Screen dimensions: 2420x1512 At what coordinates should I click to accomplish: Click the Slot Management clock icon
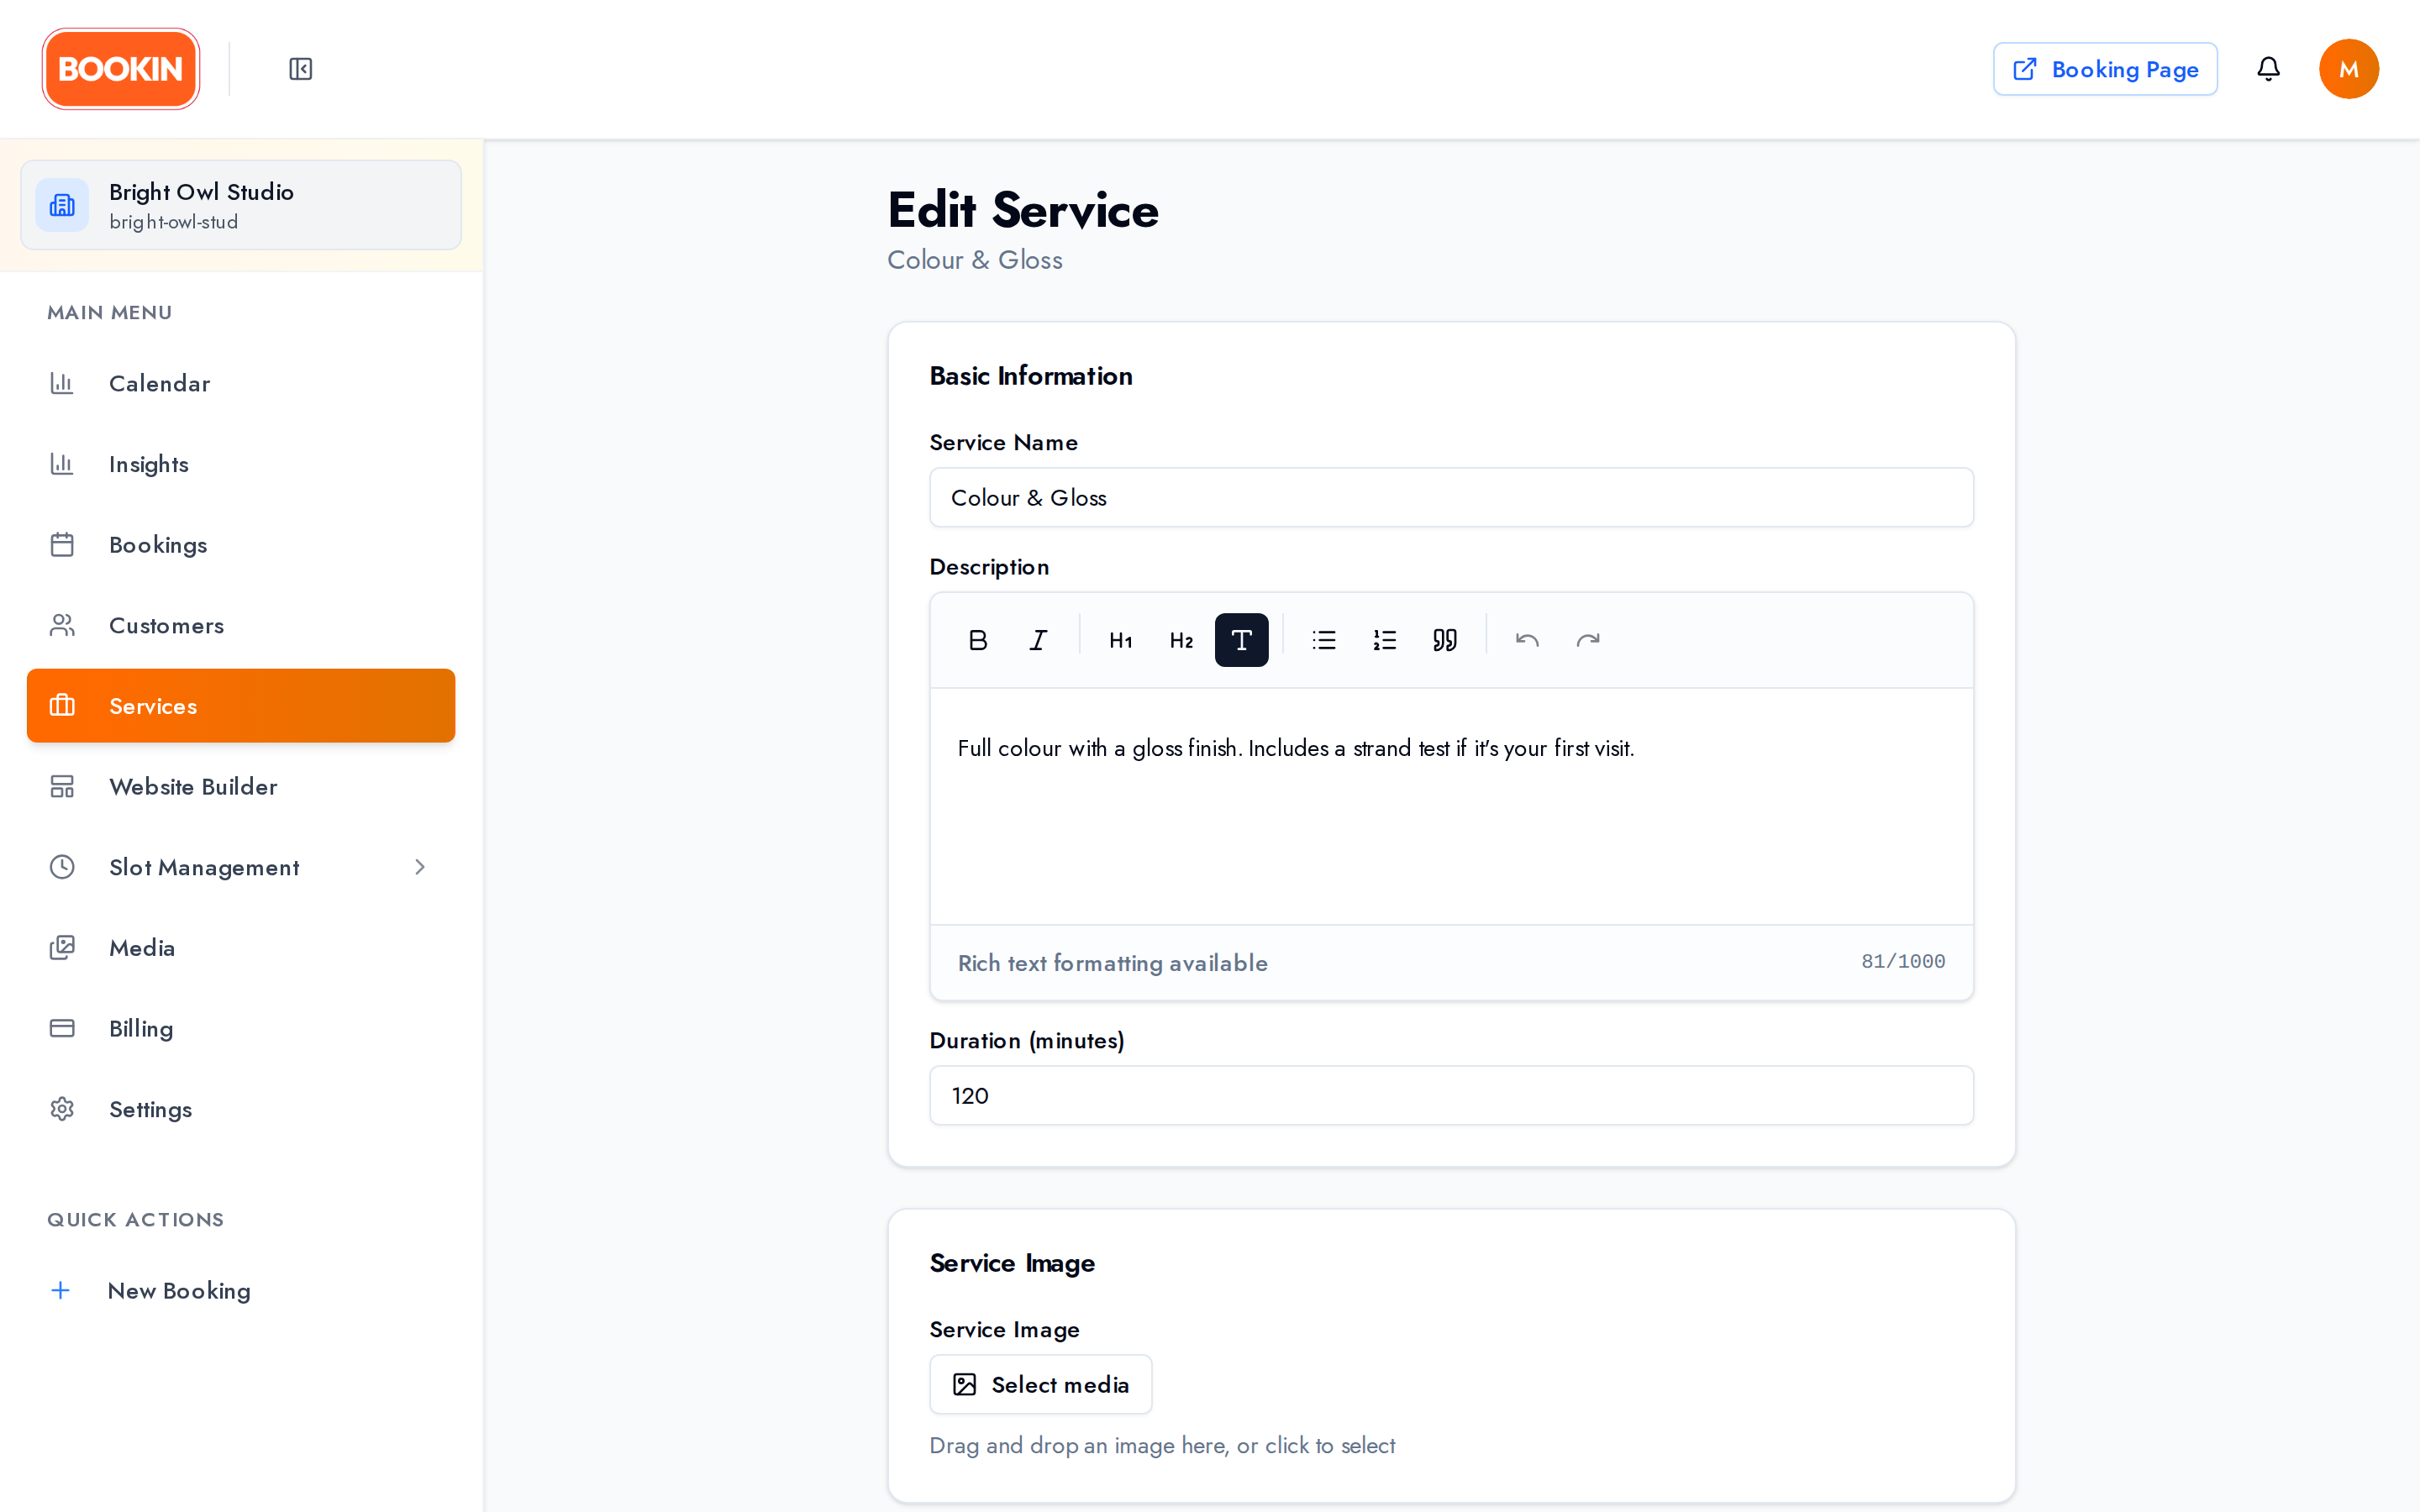click(x=62, y=867)
